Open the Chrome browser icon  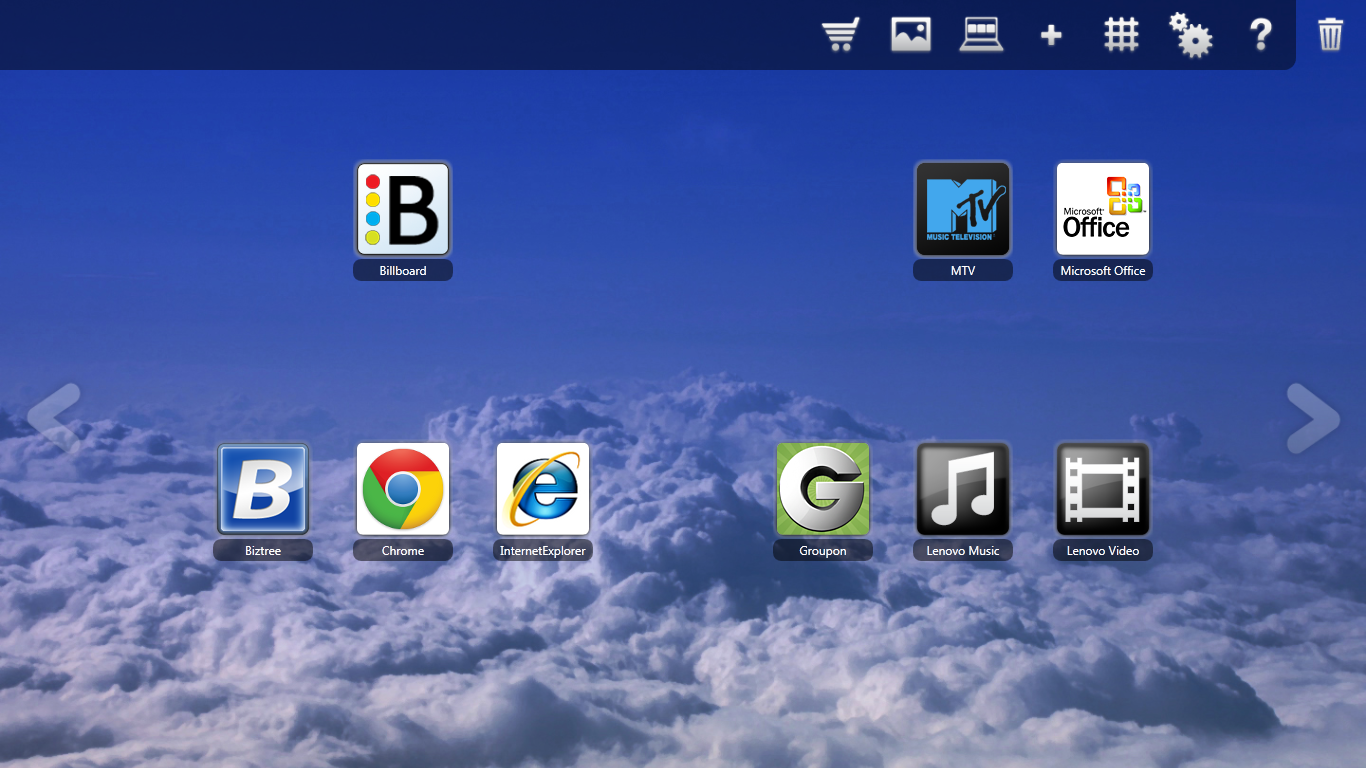pyautogui.click(x=403, y=489)
